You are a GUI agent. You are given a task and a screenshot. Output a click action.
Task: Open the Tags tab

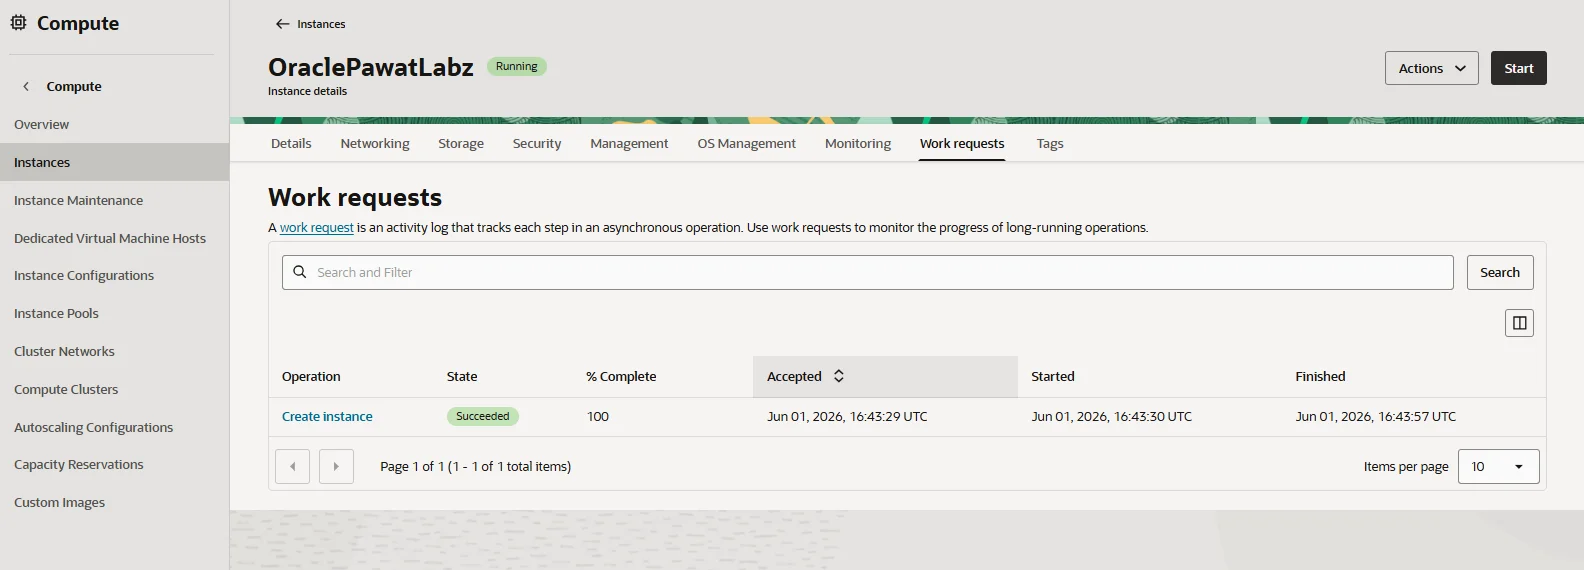point(1050,143)
